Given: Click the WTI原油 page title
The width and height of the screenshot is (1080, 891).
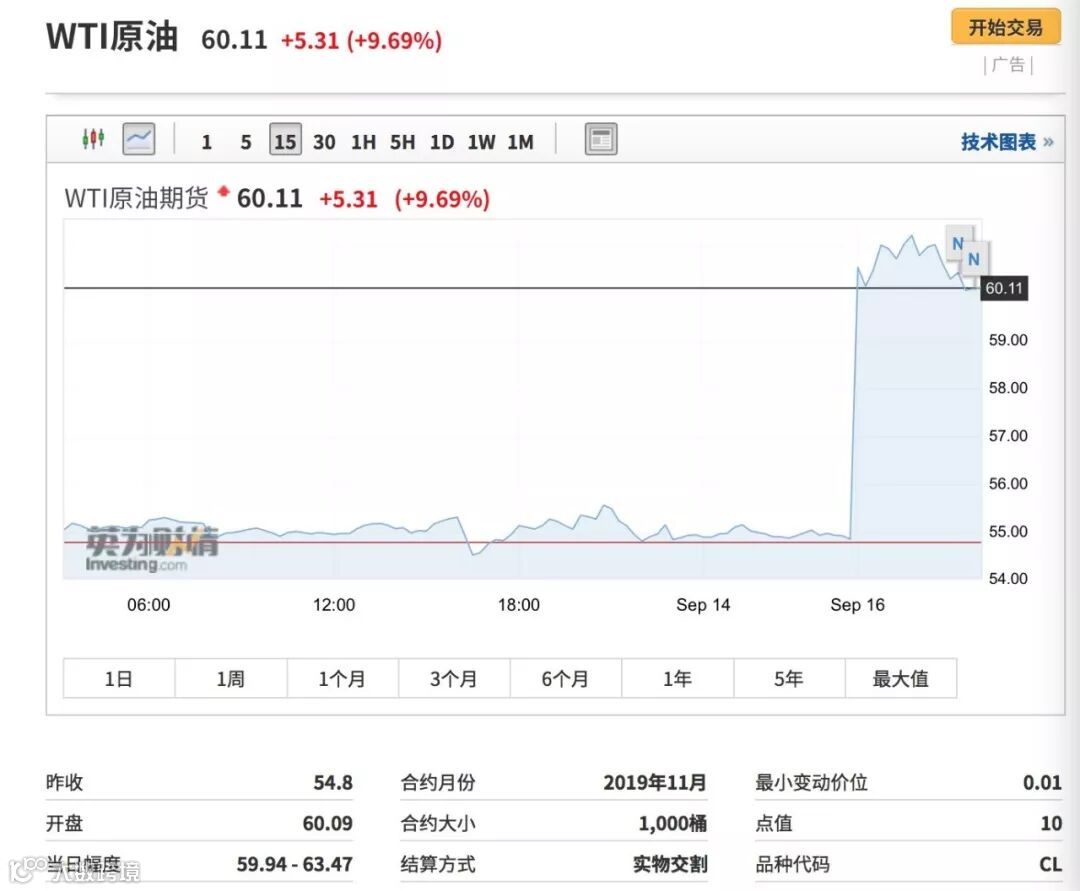Looking at the screenshot, I should point(112,36).
